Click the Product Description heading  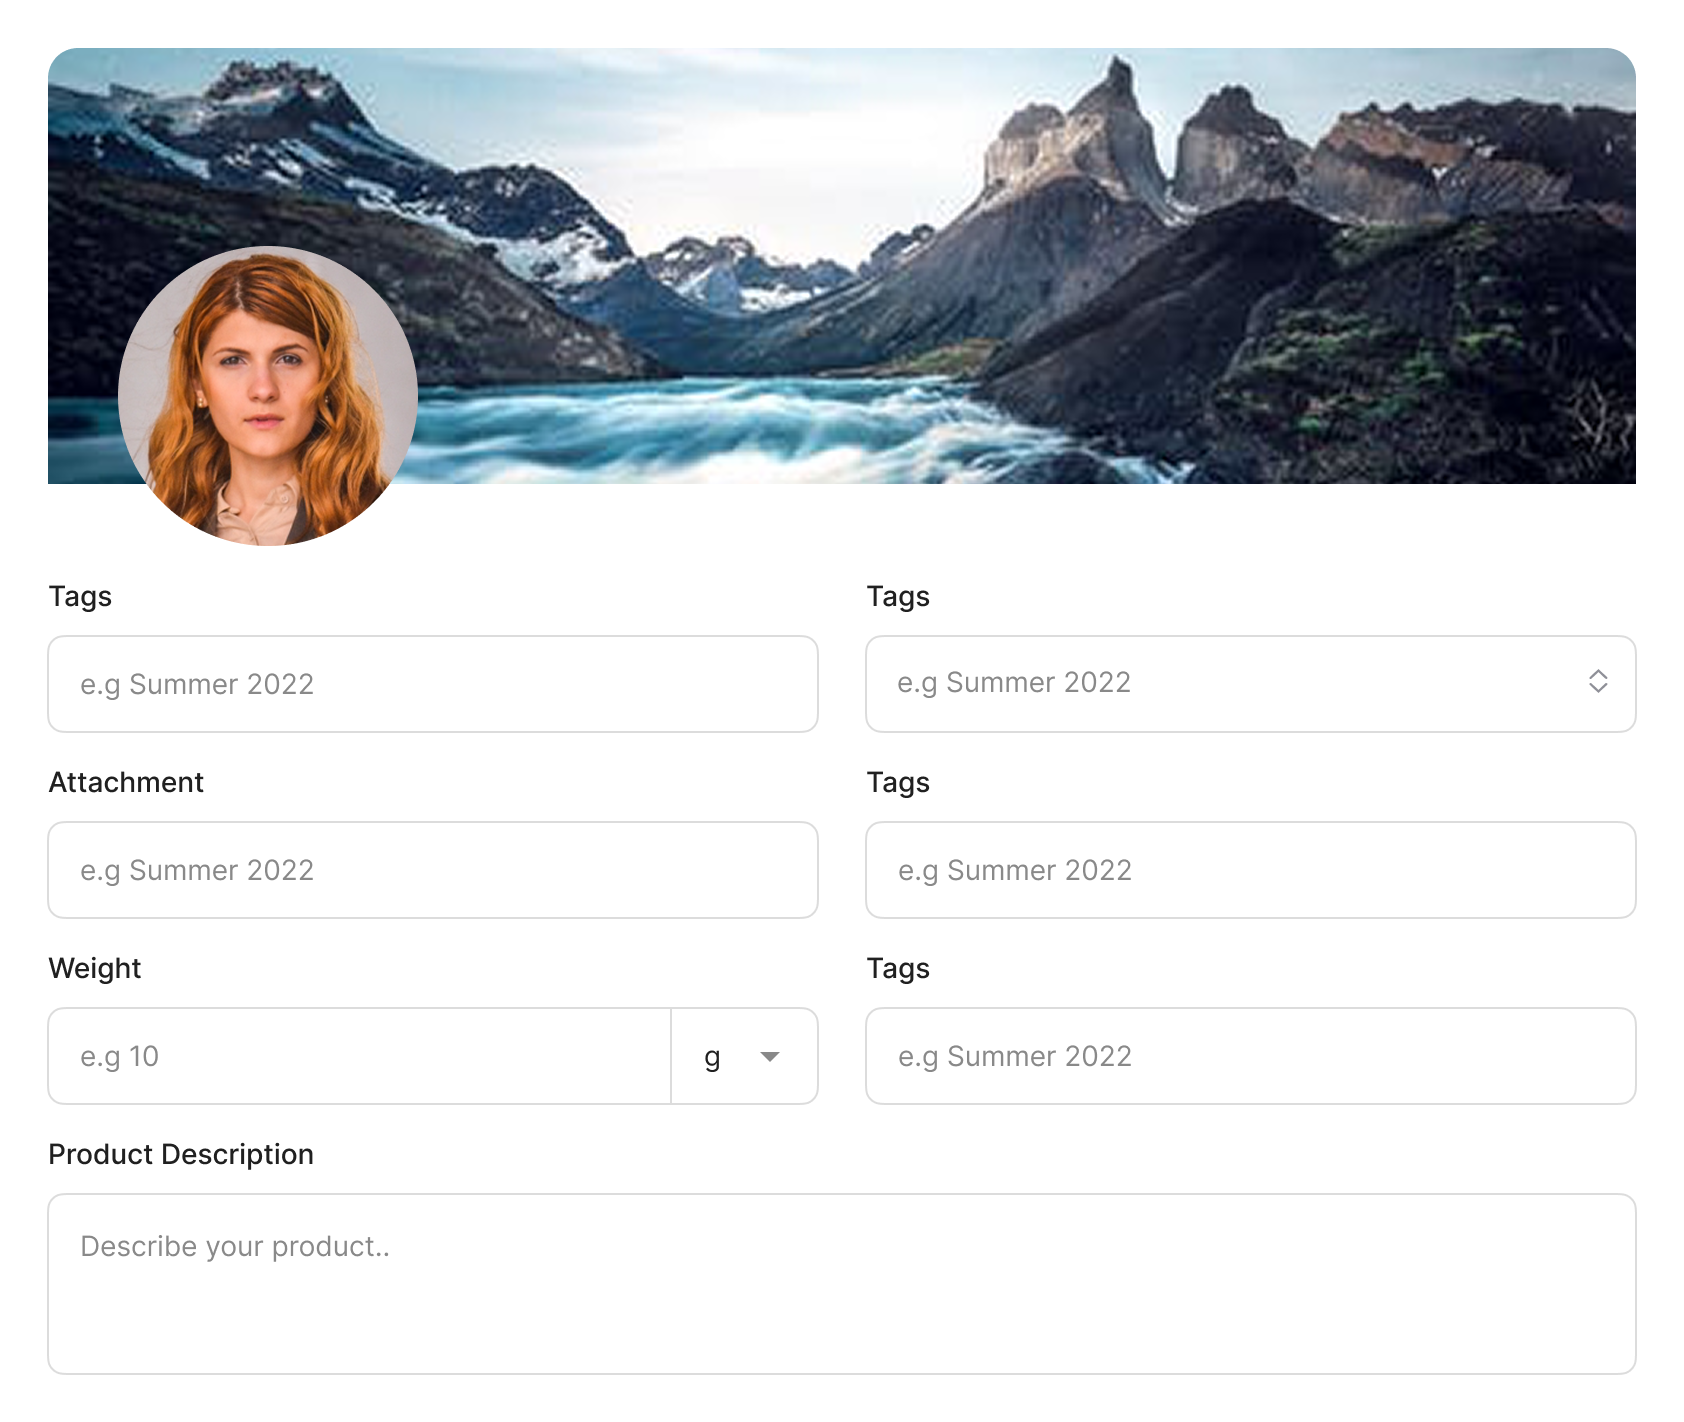[182, 1154]
